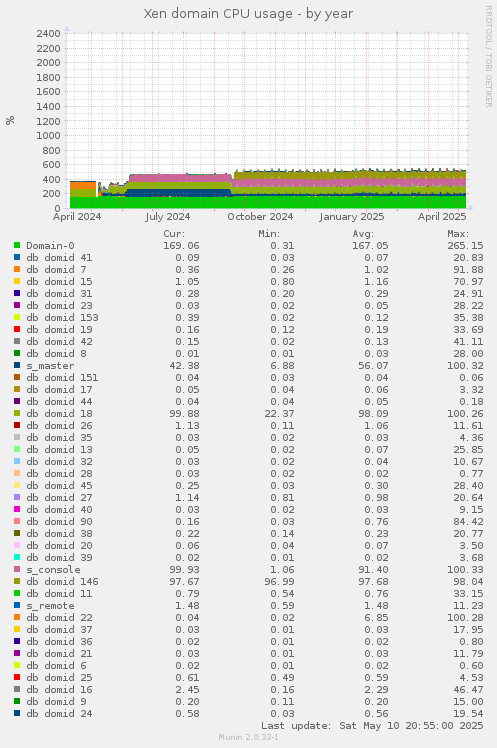Select the swatch next to db domid 18
Screen dimensions: 497x748
click(x=17, y=413)
